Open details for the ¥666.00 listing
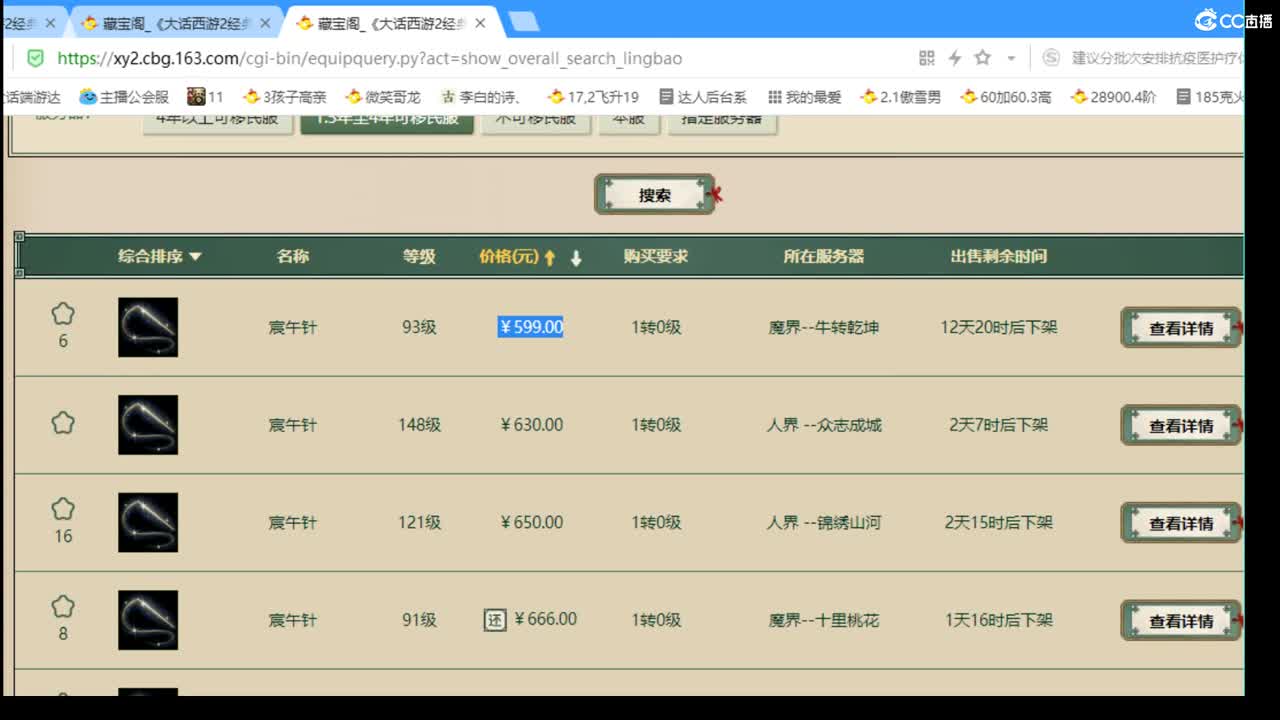This screenshot has height=720, width=1280. coord(1181,621)
